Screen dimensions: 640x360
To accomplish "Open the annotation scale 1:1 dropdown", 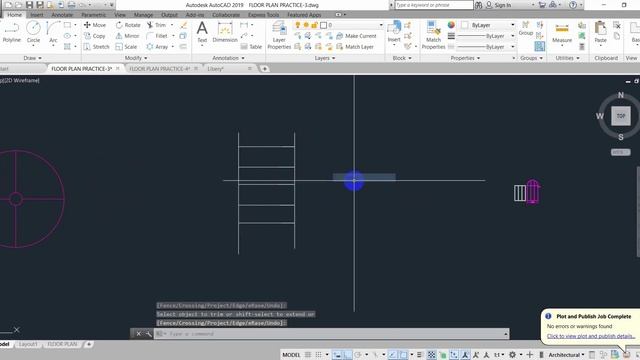I will tap(500, 355).
